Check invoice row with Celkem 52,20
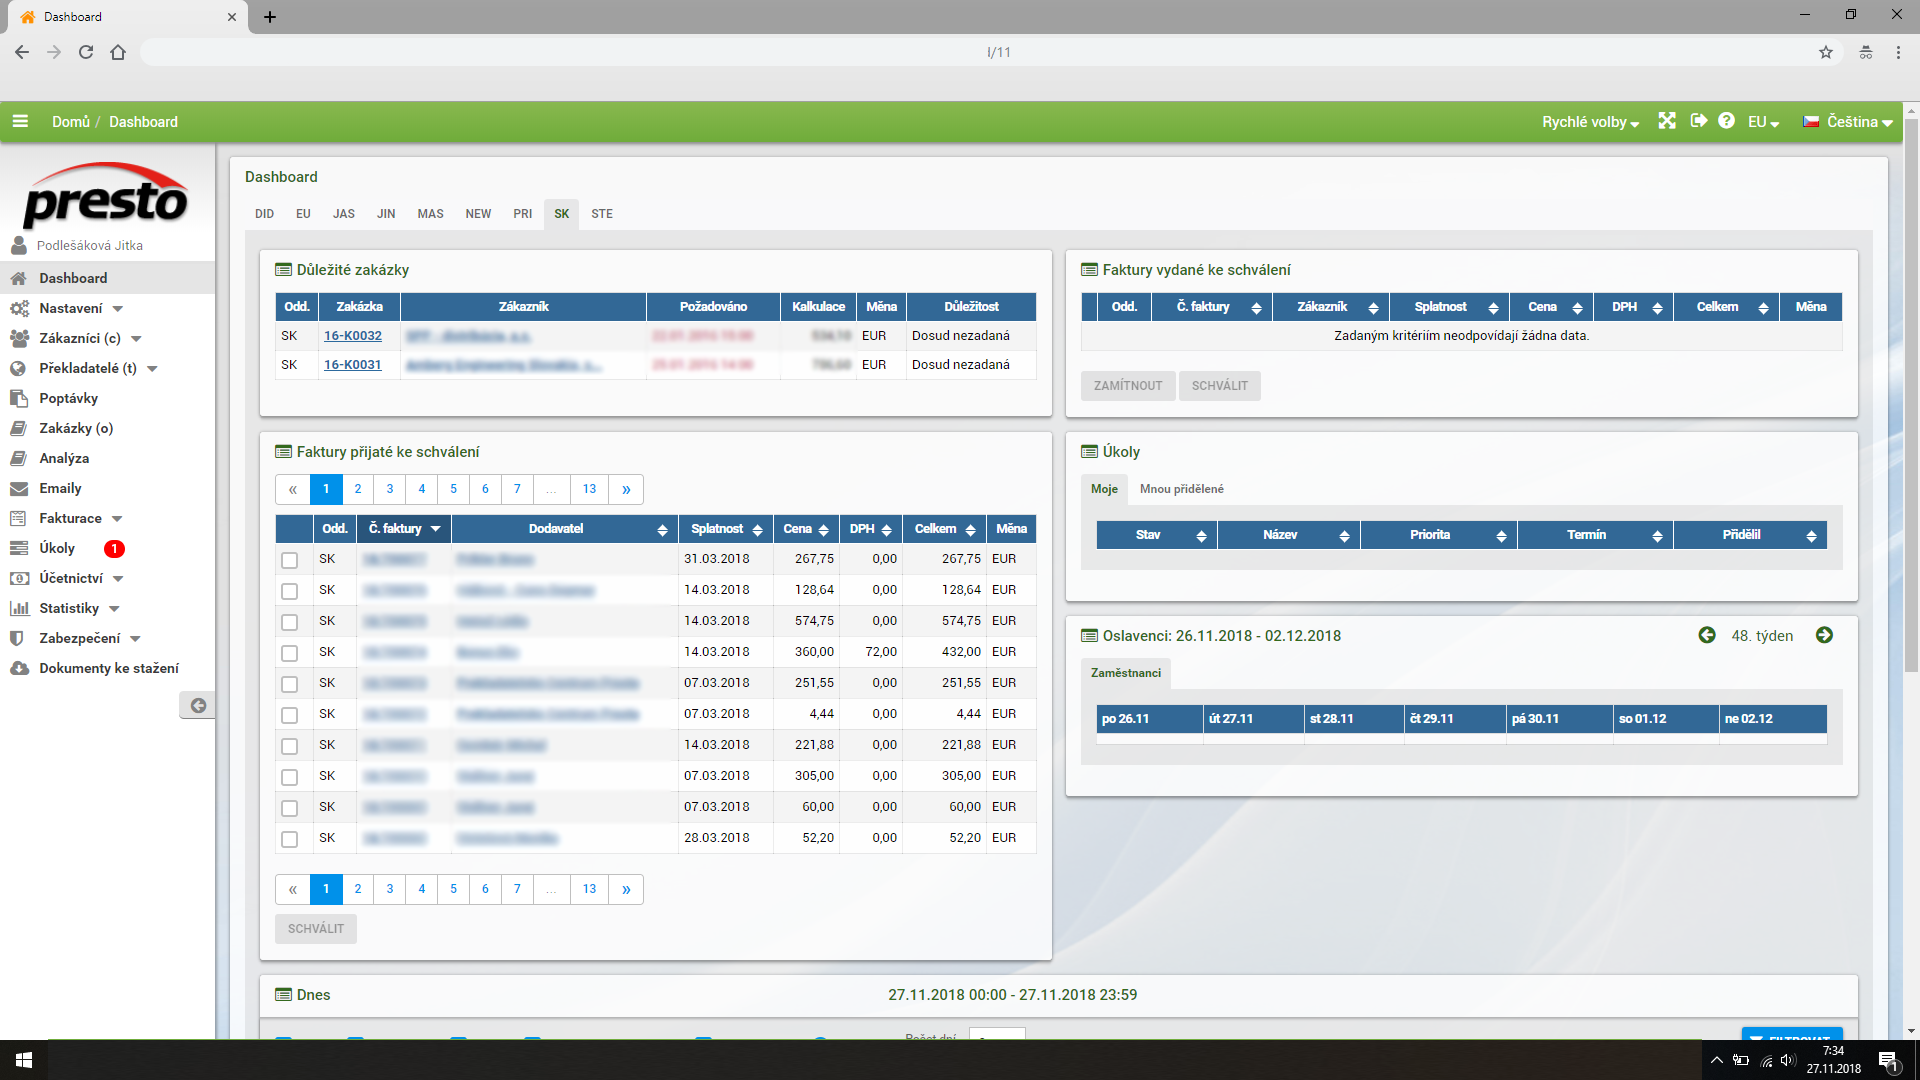 (290, 839)
